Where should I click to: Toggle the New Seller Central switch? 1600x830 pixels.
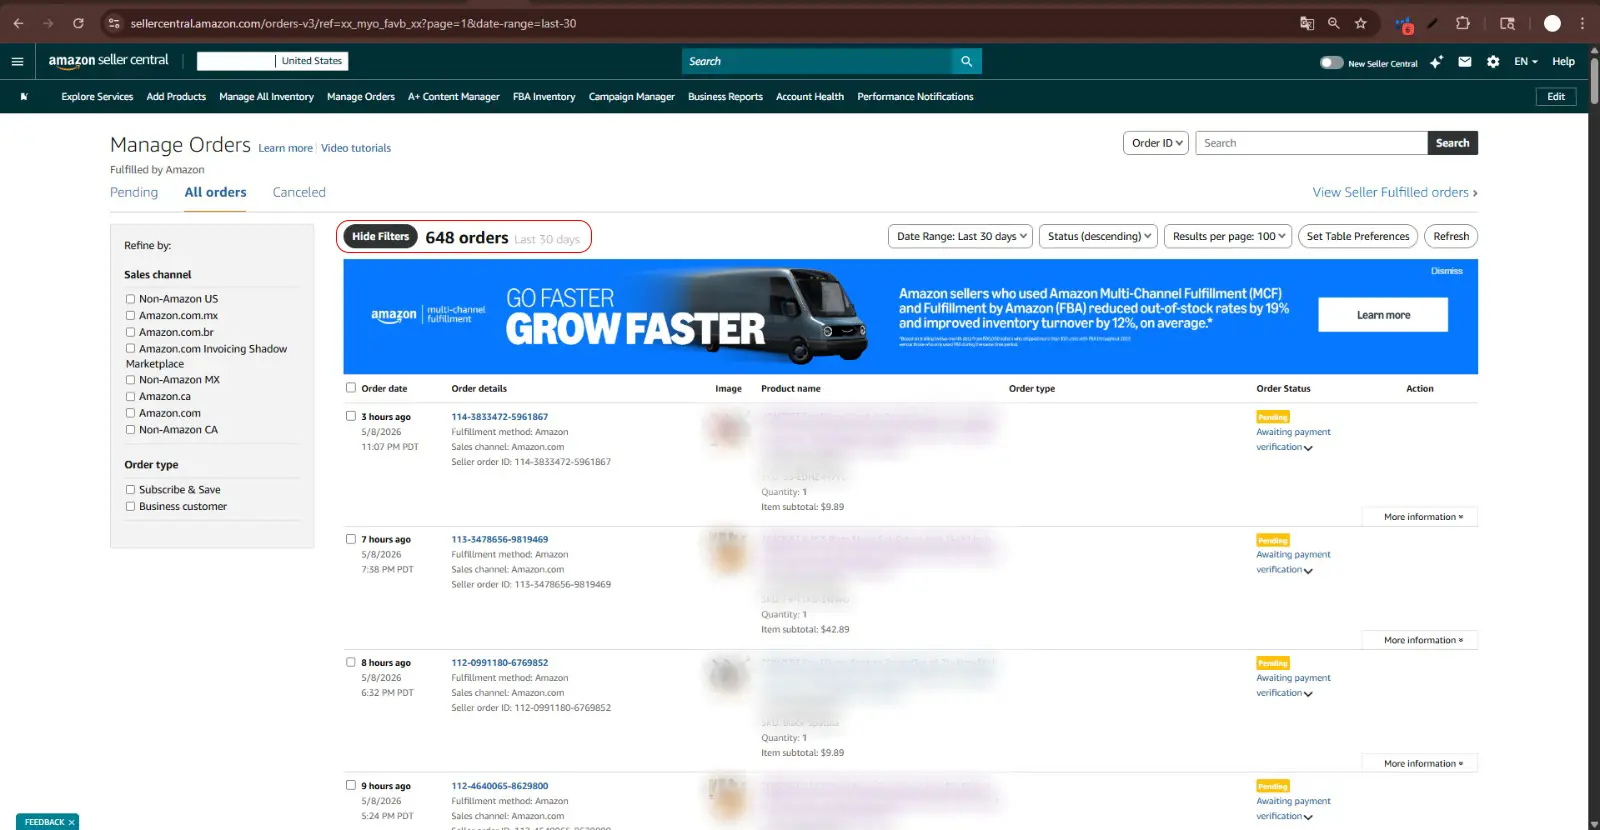coord(1331,62)
